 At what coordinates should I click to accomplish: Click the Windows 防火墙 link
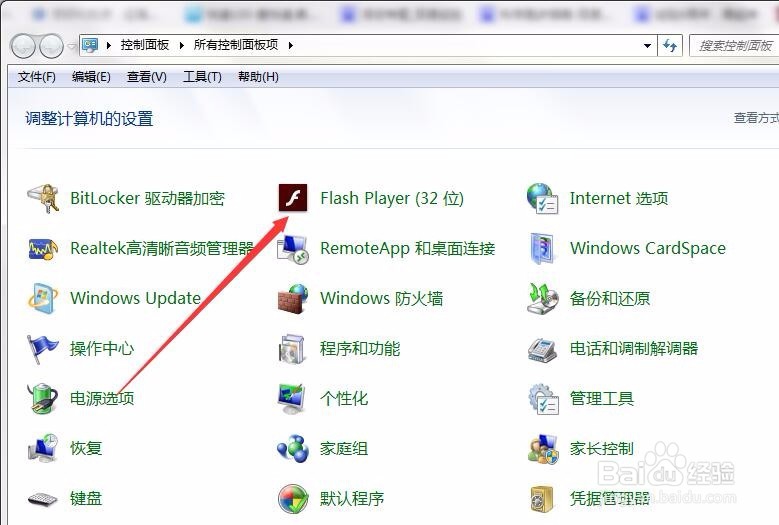coord(382,299)
